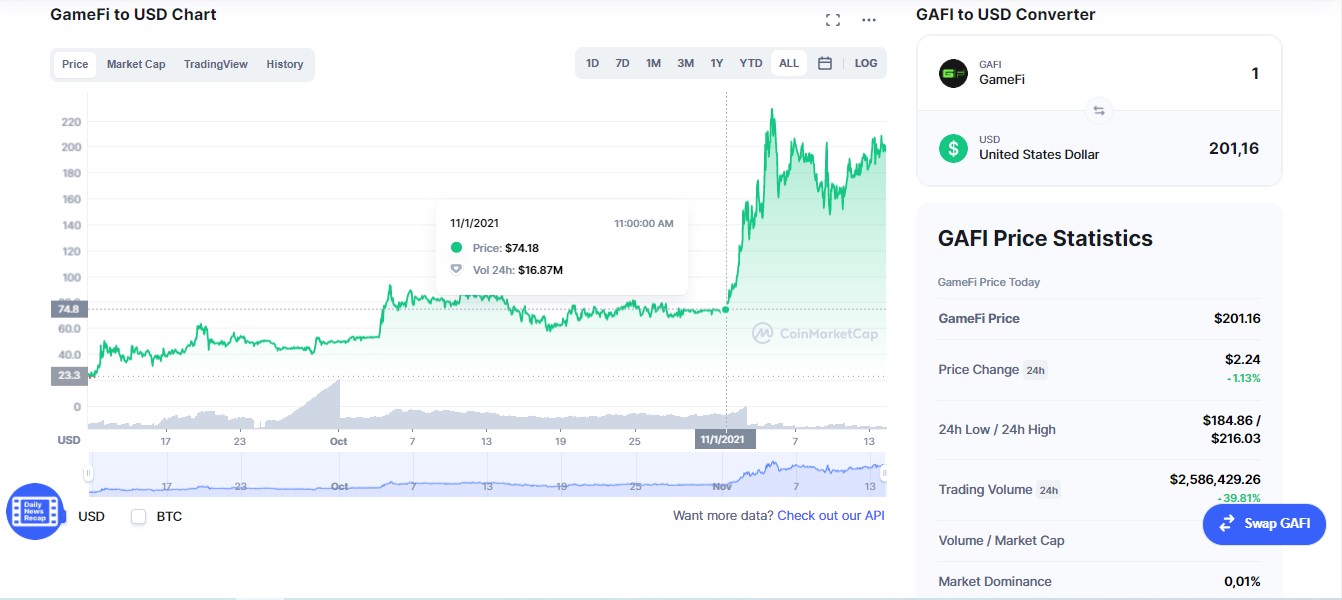Screen dimensions: 1342x600
Task: Select the 7D time range
Action: (x=622, y=63)
